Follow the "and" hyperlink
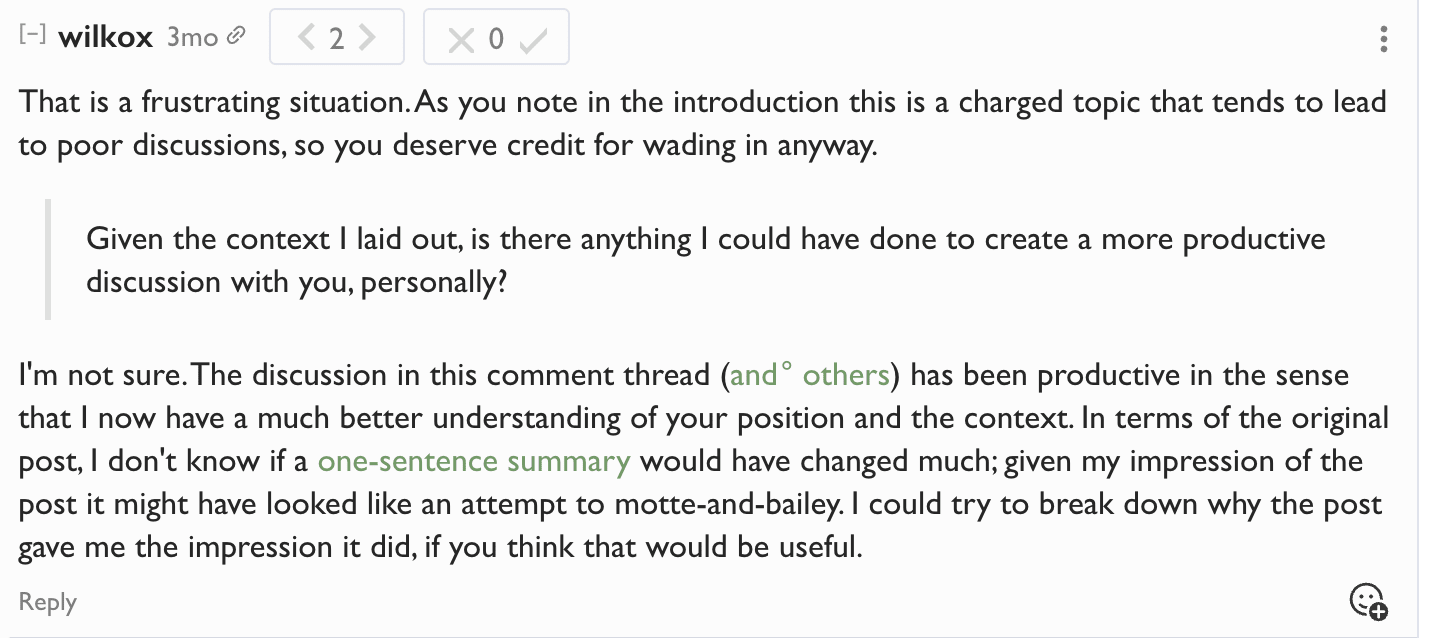Viewport: 1430px width, 638px height. click(753, 375)
